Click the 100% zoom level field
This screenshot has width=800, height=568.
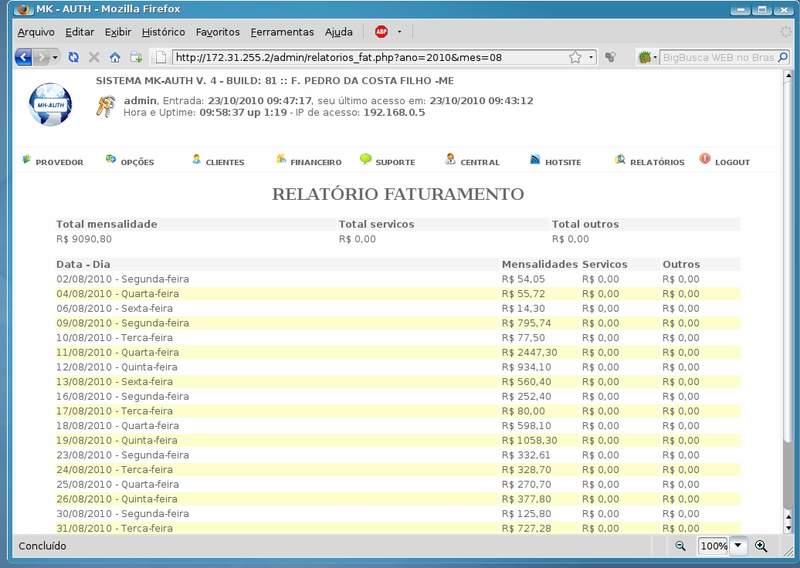(x=713, y=546)
